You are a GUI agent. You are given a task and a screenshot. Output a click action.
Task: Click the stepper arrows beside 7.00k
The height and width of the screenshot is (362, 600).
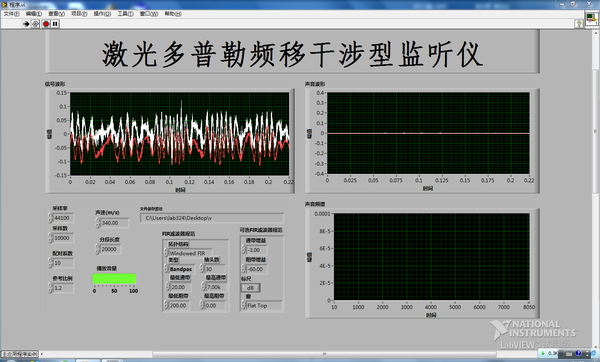203,287
